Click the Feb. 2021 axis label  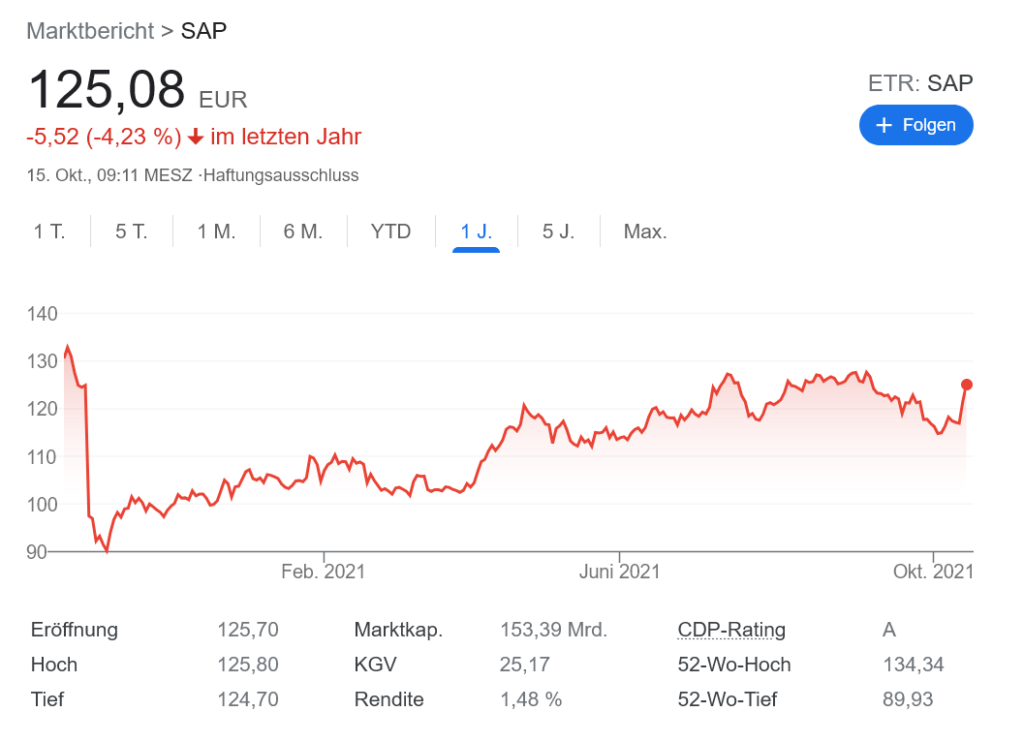pos(323,572)
